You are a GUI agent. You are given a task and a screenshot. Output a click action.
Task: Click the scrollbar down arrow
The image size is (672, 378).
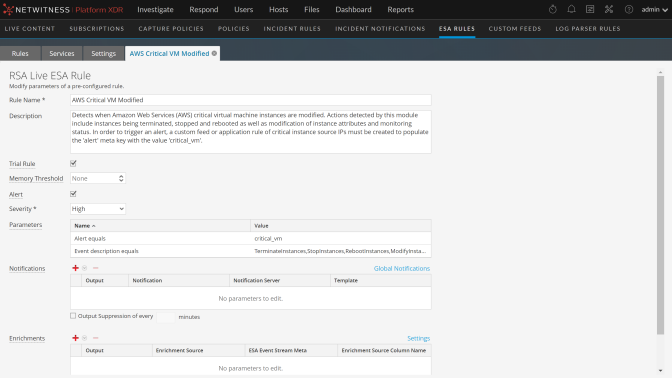(660, 371)
